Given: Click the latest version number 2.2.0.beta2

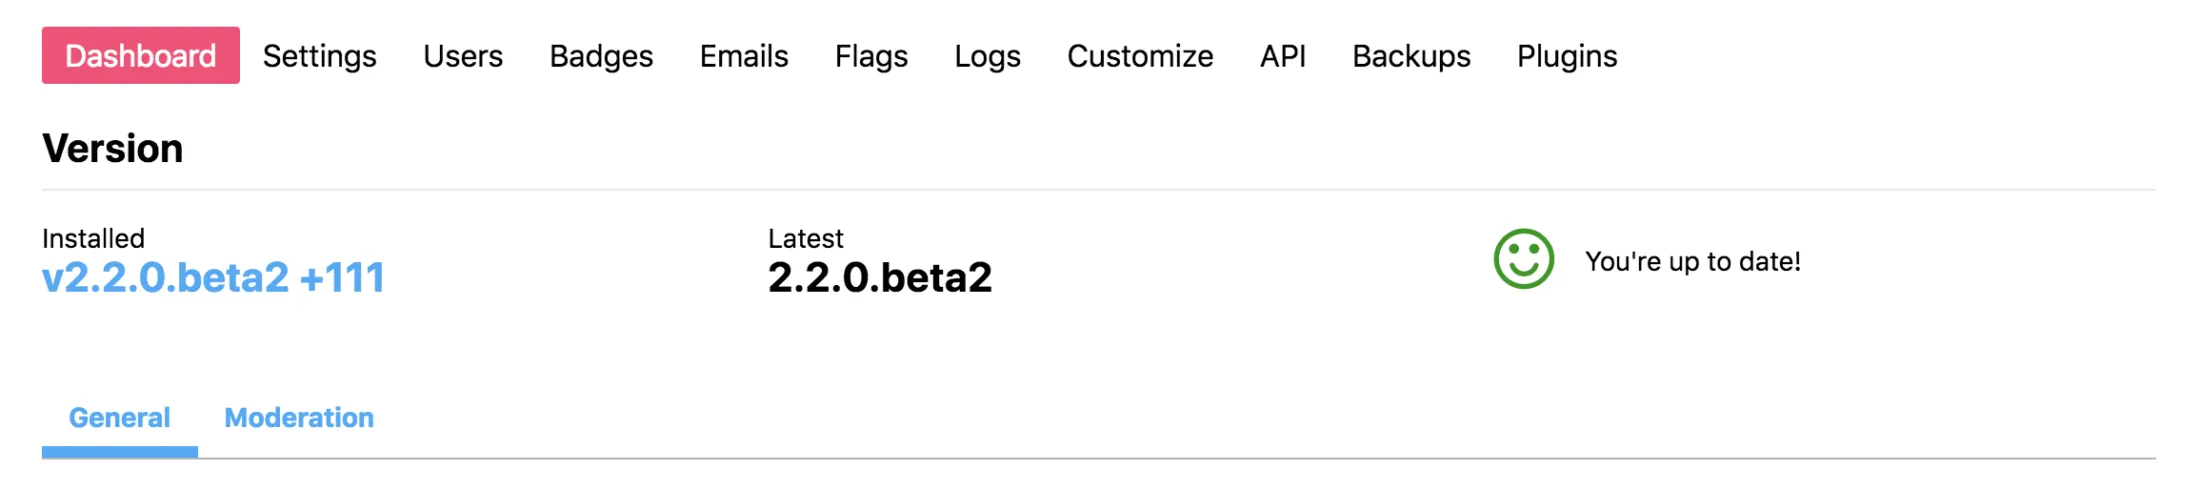Looking at the screenshot, I should click(x=879, y=277).
